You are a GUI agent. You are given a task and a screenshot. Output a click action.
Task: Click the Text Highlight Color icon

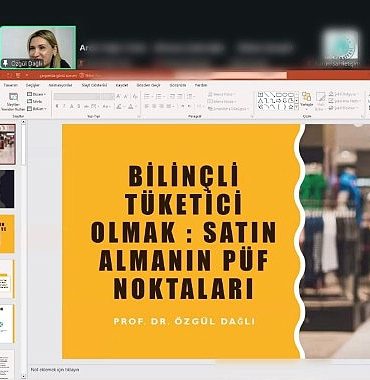click(x=119, y=106)
